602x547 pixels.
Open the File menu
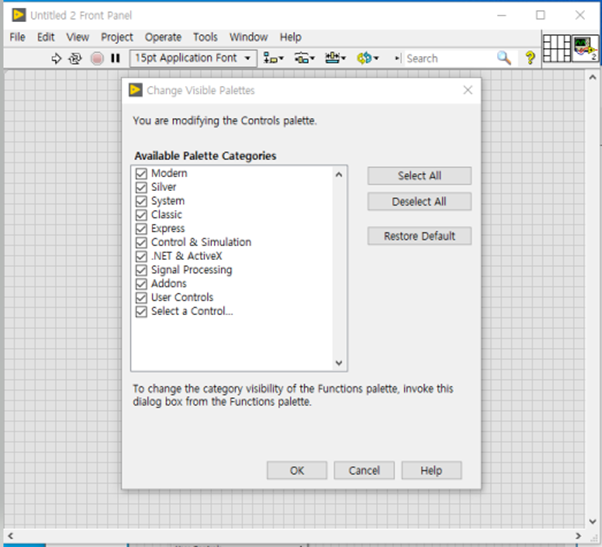coord(17,37)
